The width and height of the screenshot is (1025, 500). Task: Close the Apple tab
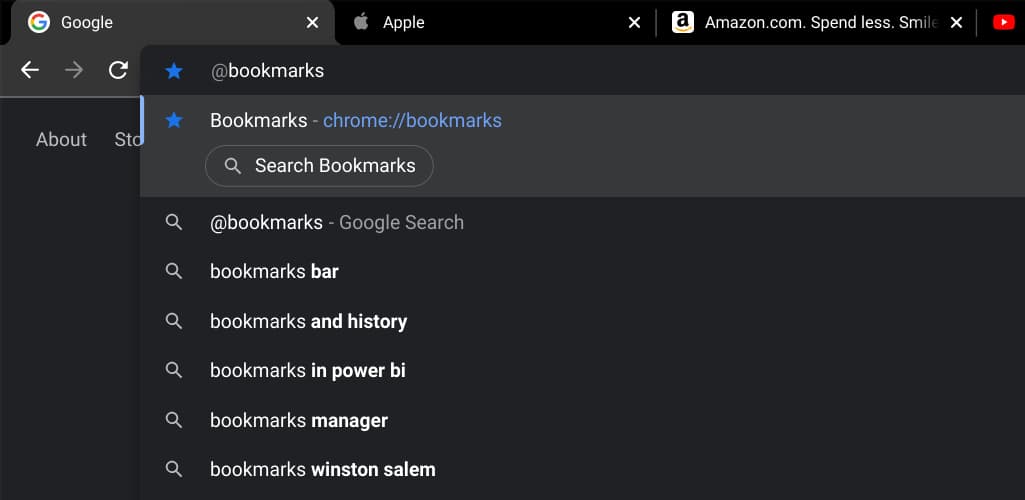[634, 22]
